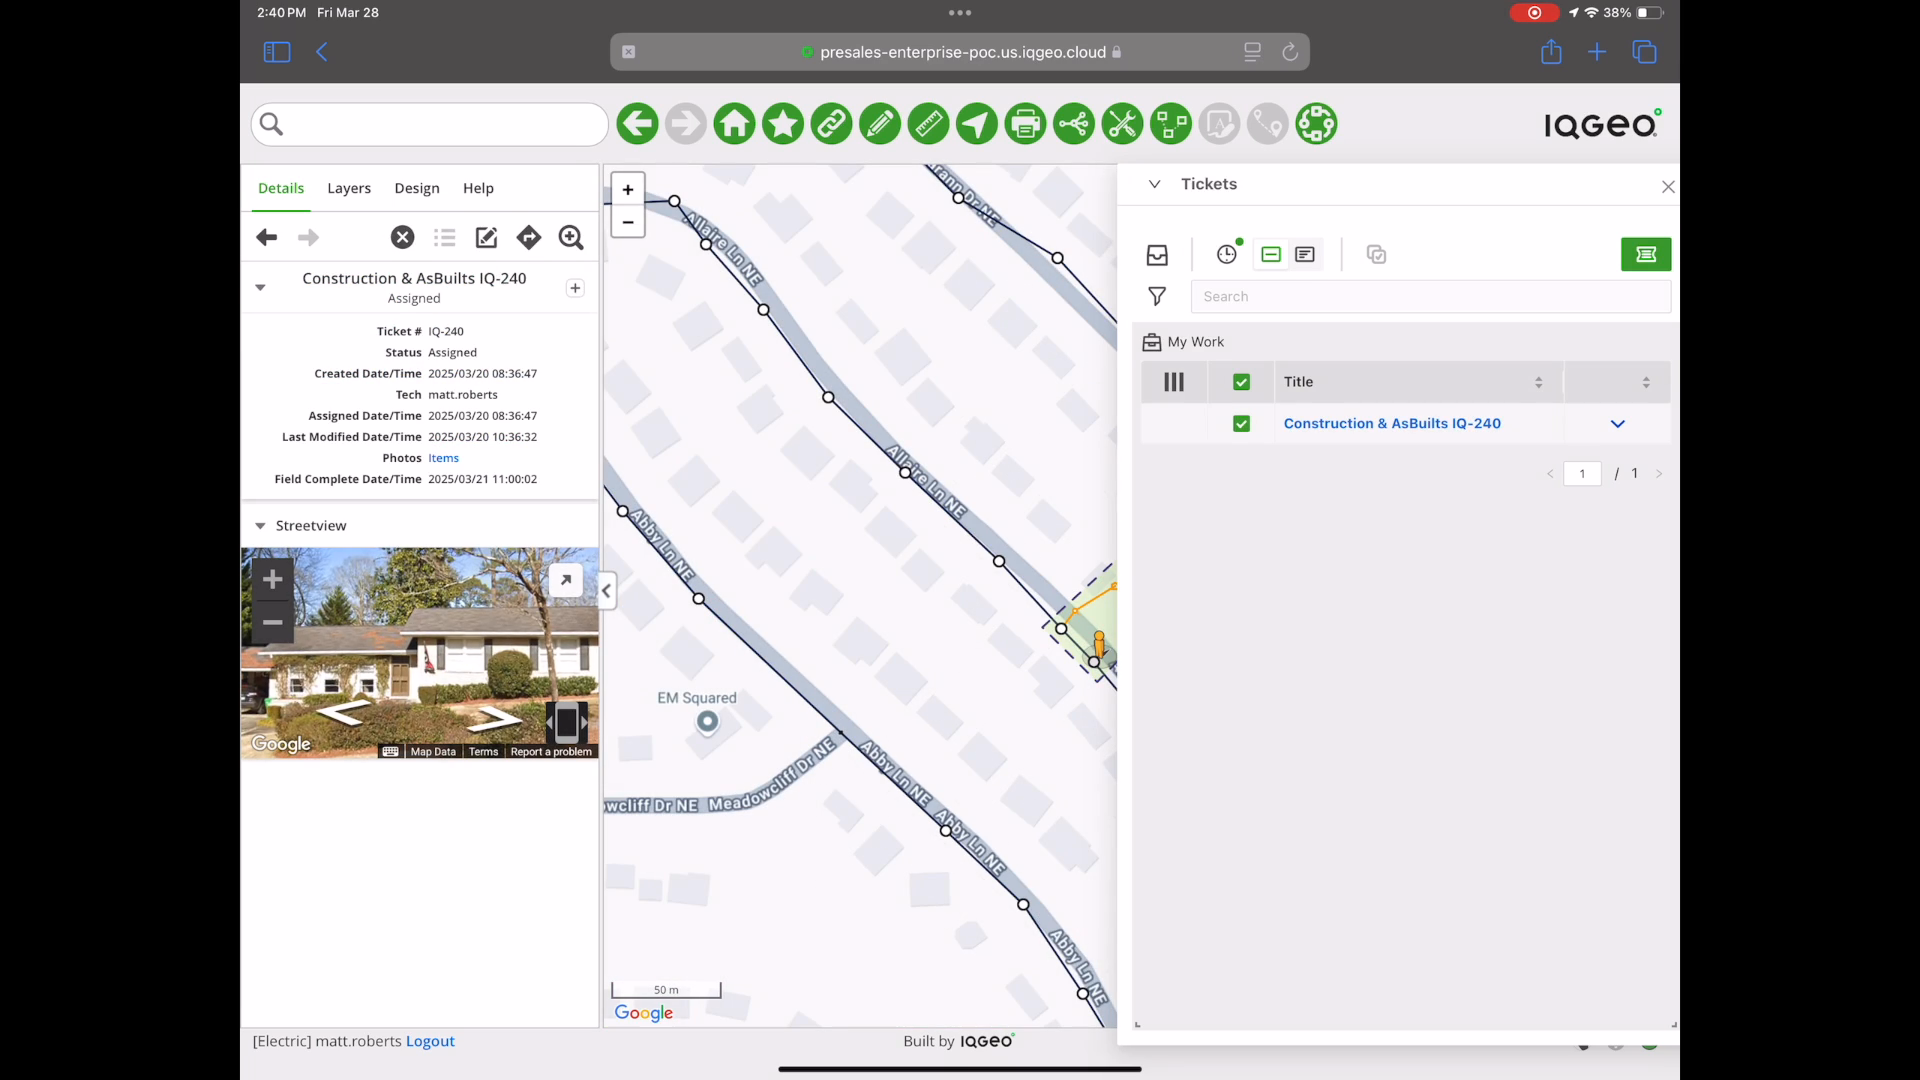The width and height of the screenshot is (1920, 1080).
Task: Zoom to the feature with the magnifier icon
Action: (x=571, y=237)
